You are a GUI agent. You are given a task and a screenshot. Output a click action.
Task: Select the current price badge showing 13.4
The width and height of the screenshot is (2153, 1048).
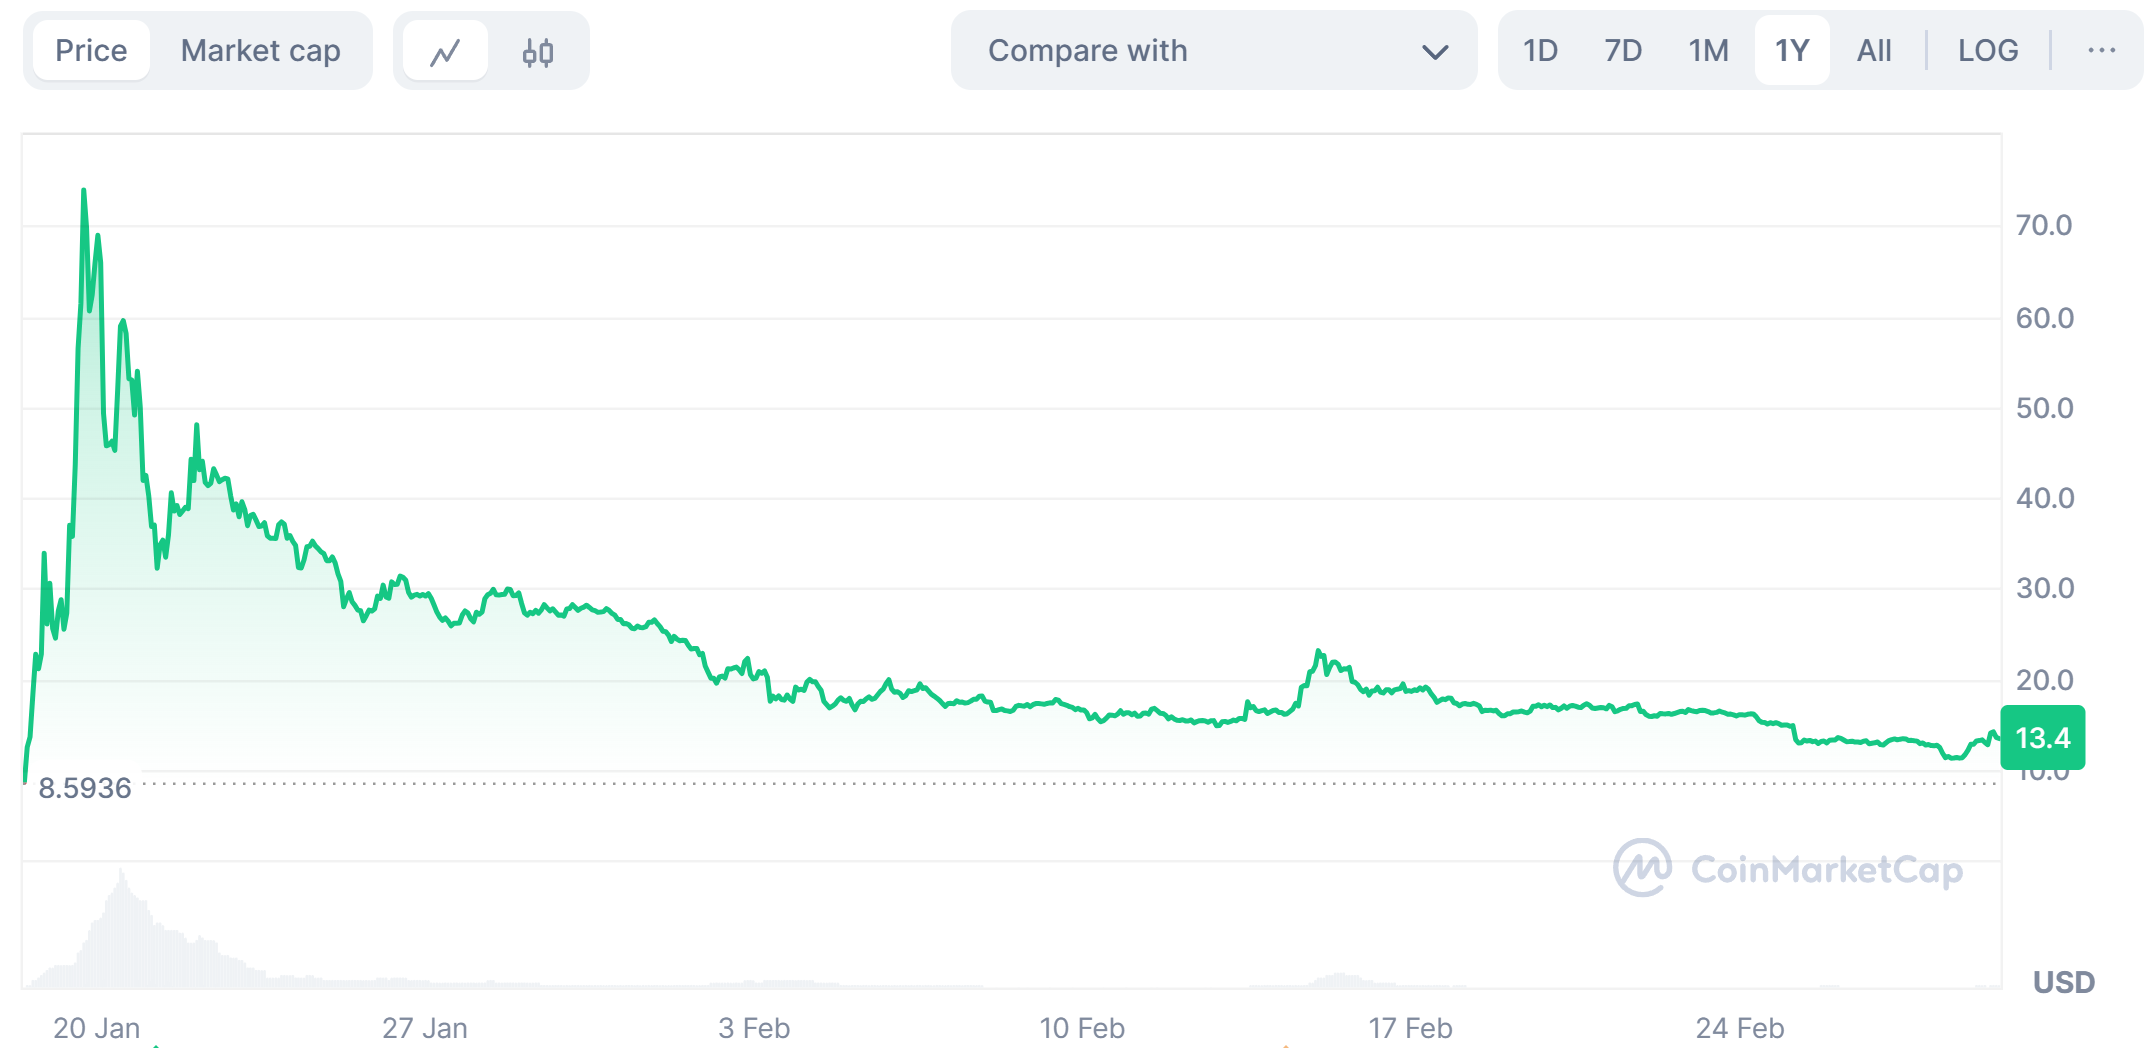click(x=2043, y=737)
